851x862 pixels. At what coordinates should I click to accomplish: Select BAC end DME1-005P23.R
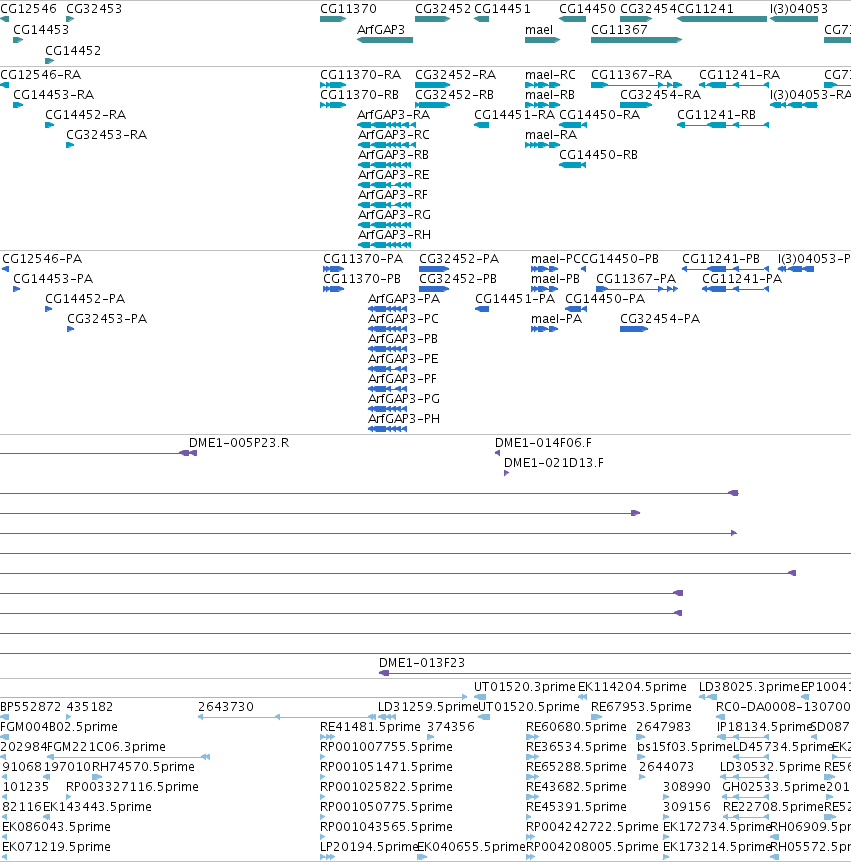coord(239,443)
